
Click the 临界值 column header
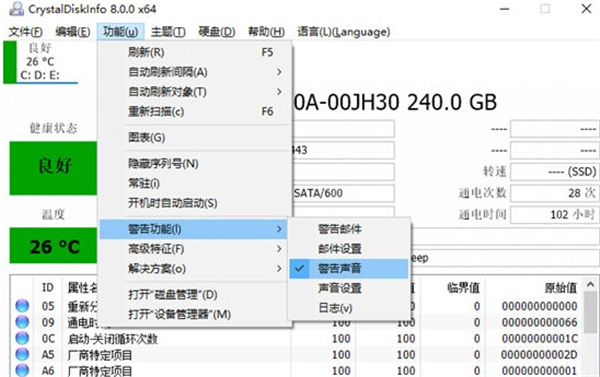463,287
